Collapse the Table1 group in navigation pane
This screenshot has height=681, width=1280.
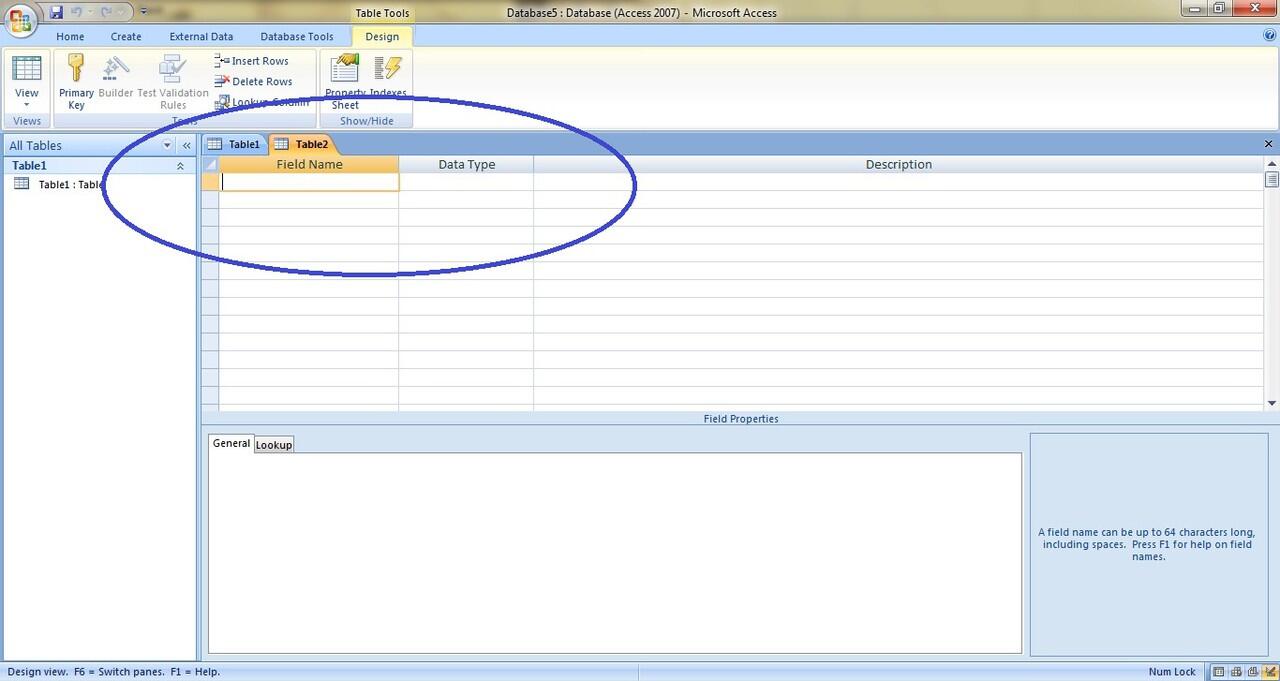click(x=180, y=166)
